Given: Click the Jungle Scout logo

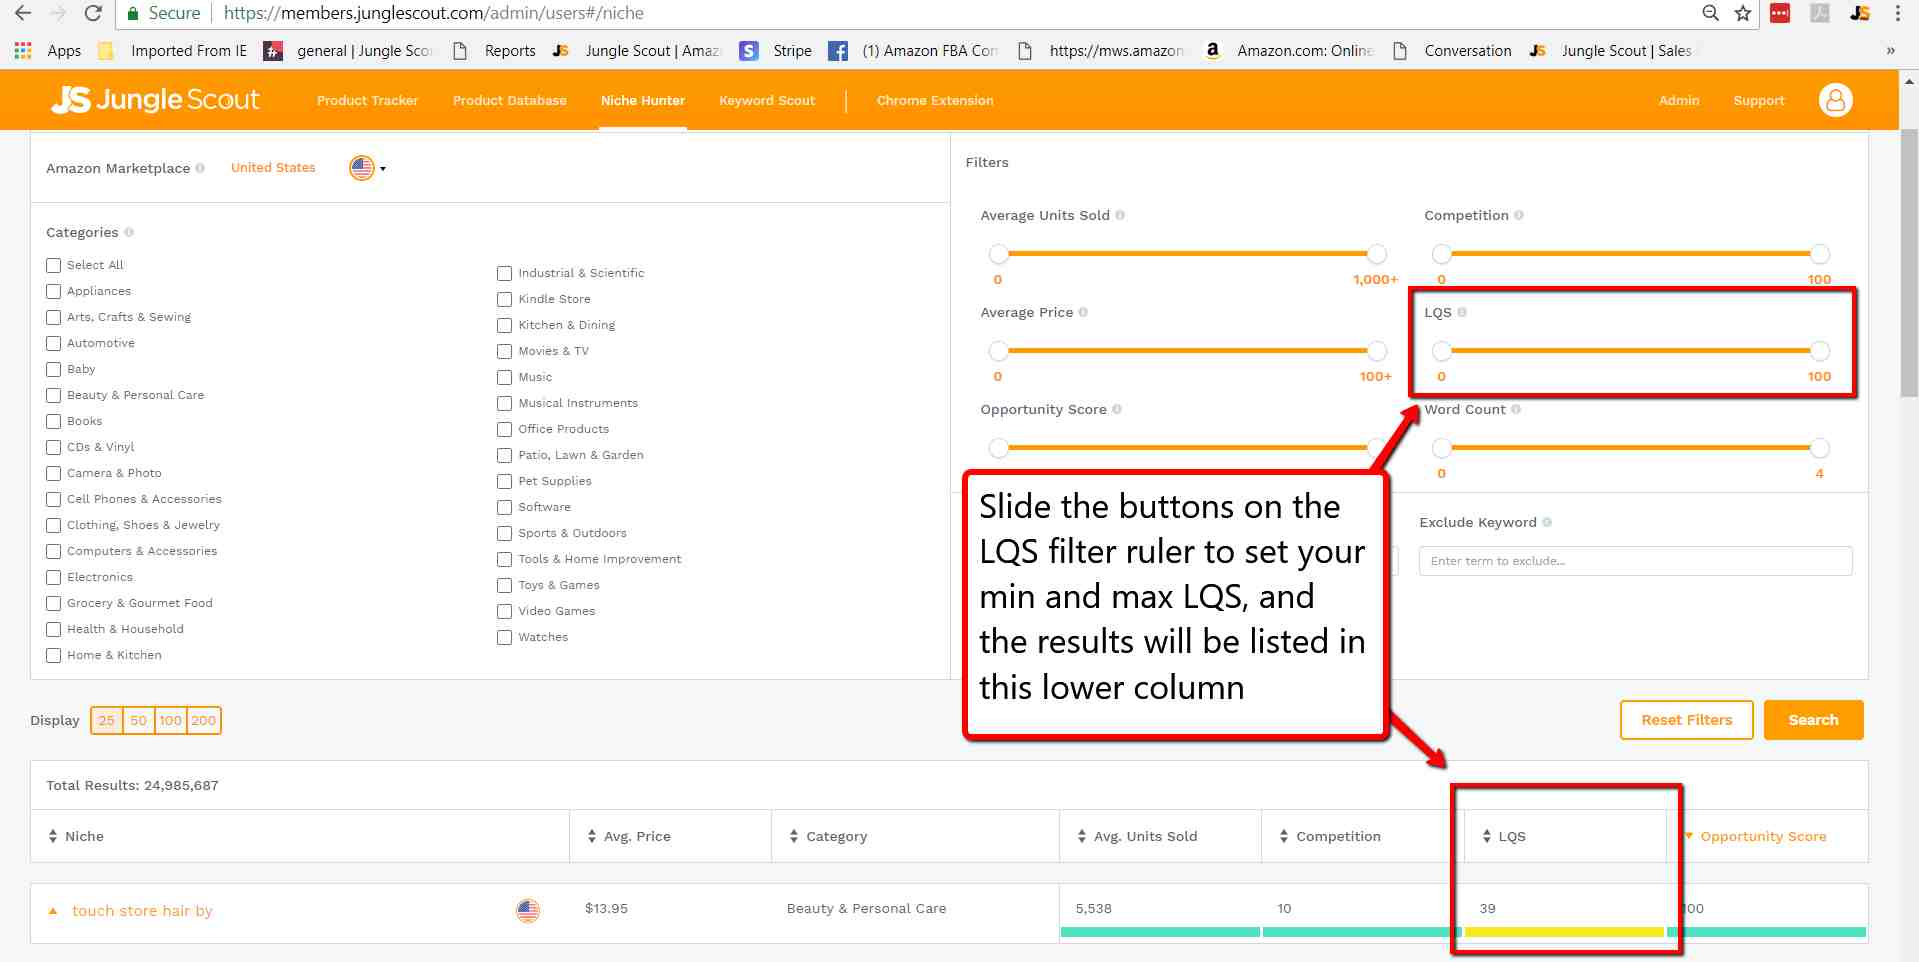Looking at the screenshot, I should (x=155, y=100).
